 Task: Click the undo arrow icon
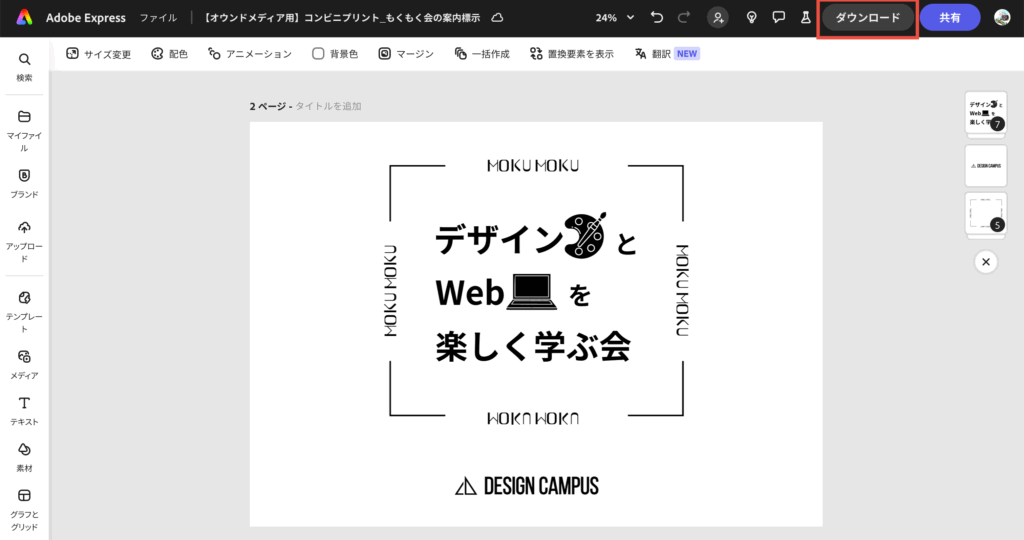[656, 18]
